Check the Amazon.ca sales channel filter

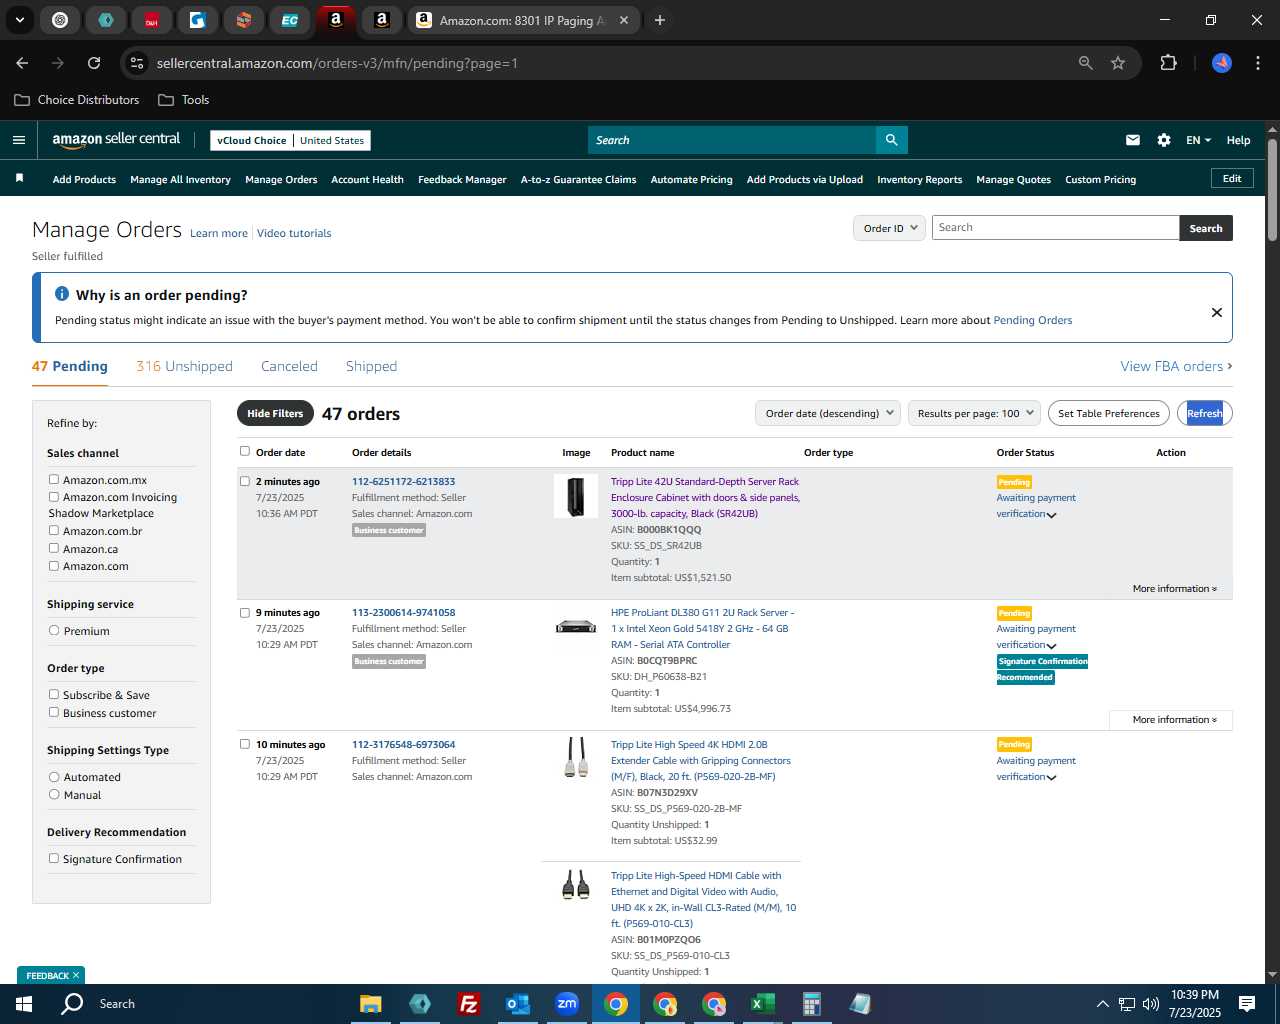point(54,548)
